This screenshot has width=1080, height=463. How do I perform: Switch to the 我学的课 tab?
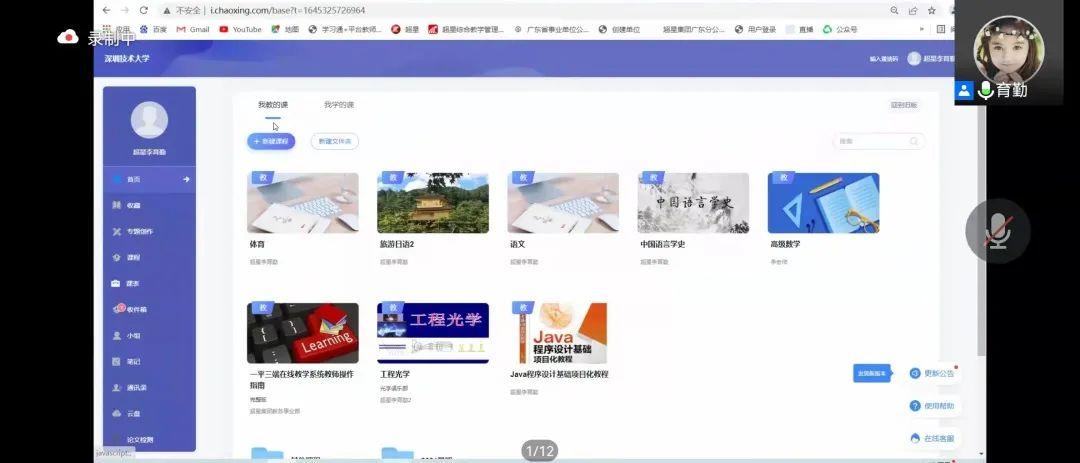click(x=338, y=105)
